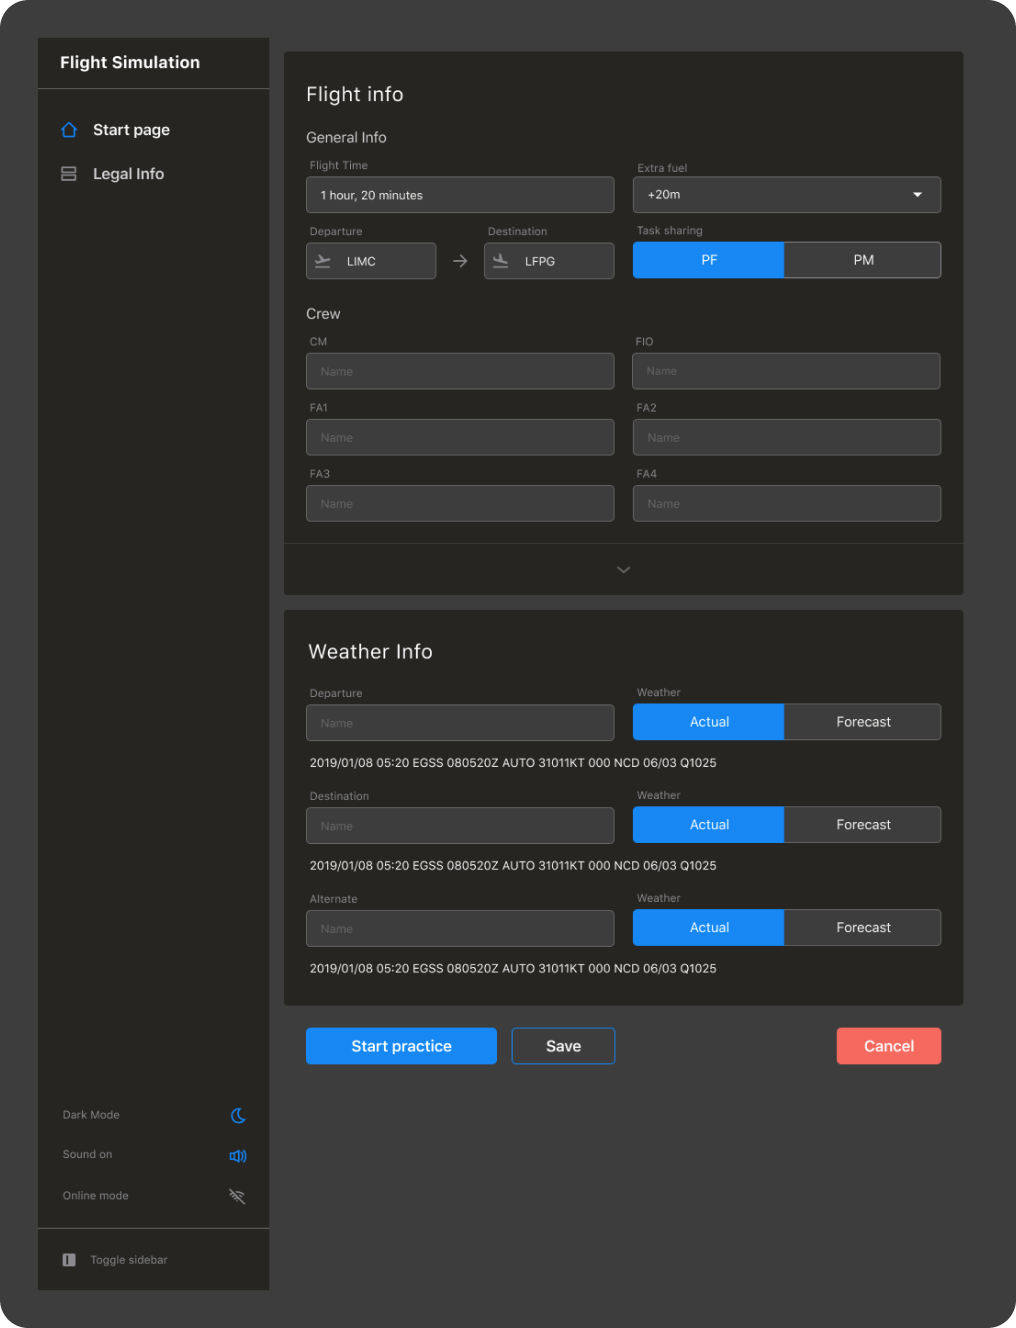Click the home icon beside Start page

[x=69, y=130]
